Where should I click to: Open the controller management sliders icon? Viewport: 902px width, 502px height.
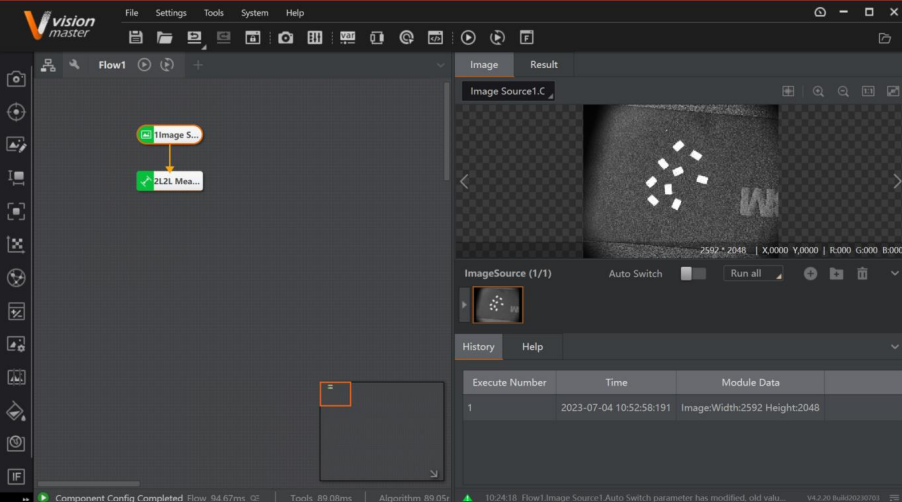click(x=315, y=37)
